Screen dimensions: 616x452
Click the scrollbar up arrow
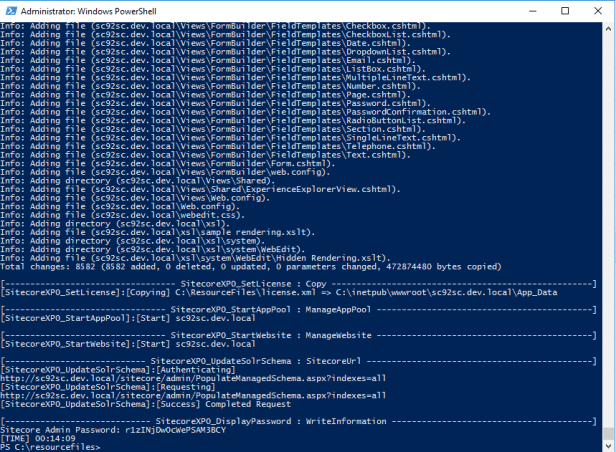[606, 28]
